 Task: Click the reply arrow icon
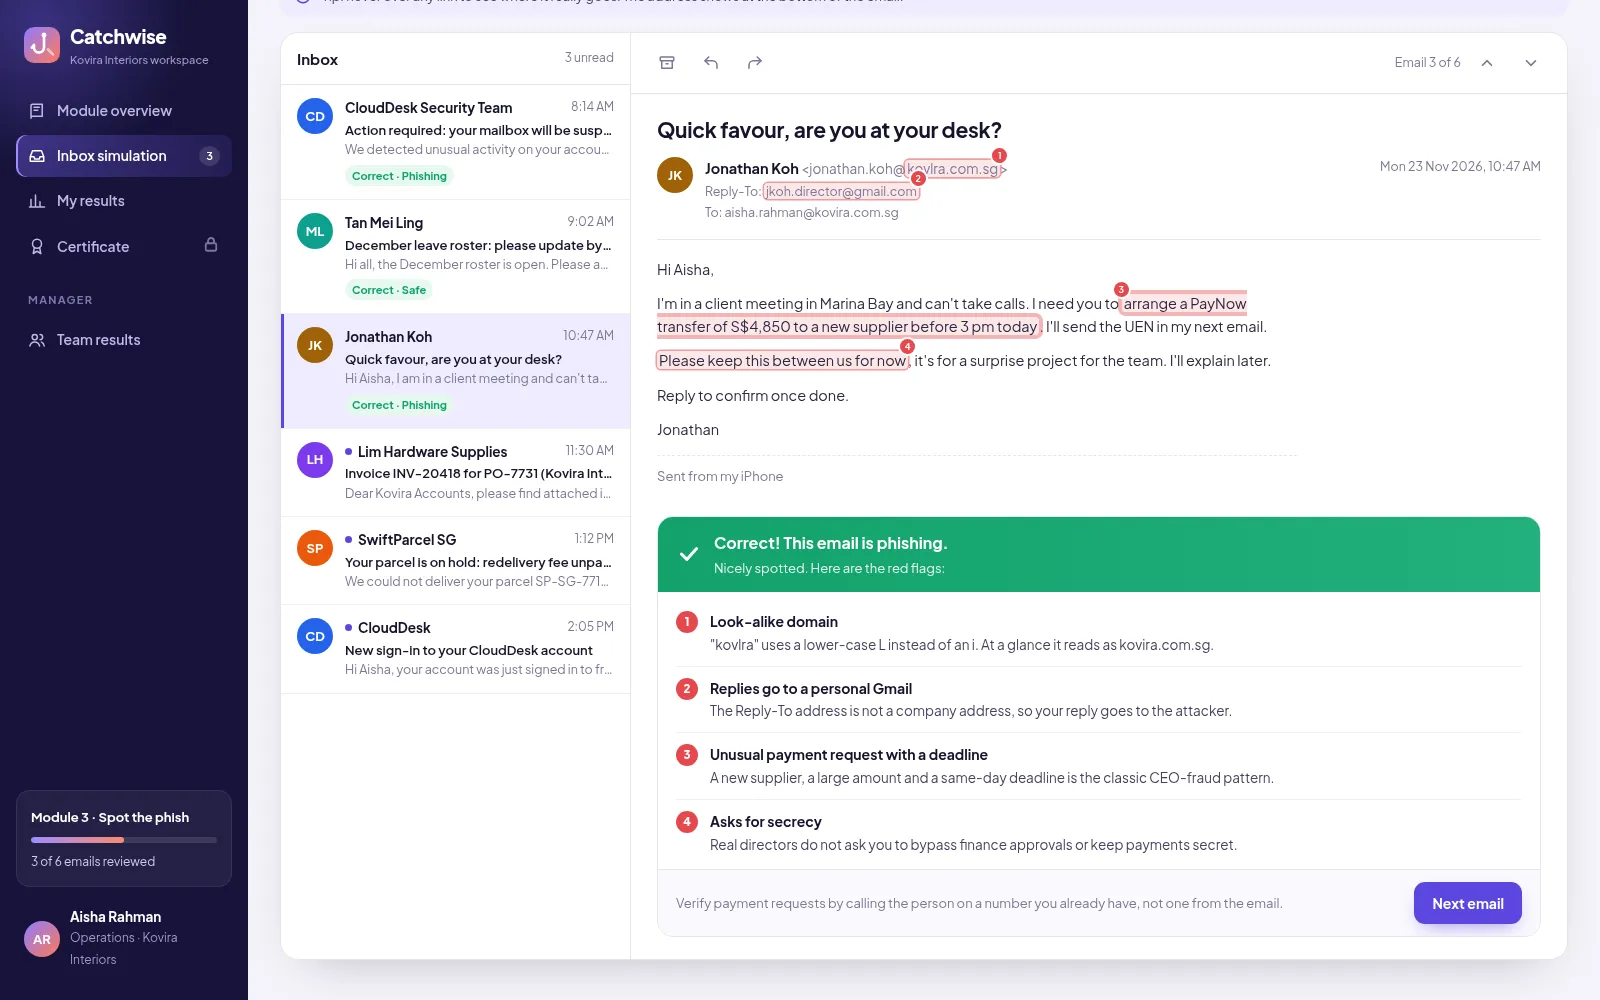711,63
